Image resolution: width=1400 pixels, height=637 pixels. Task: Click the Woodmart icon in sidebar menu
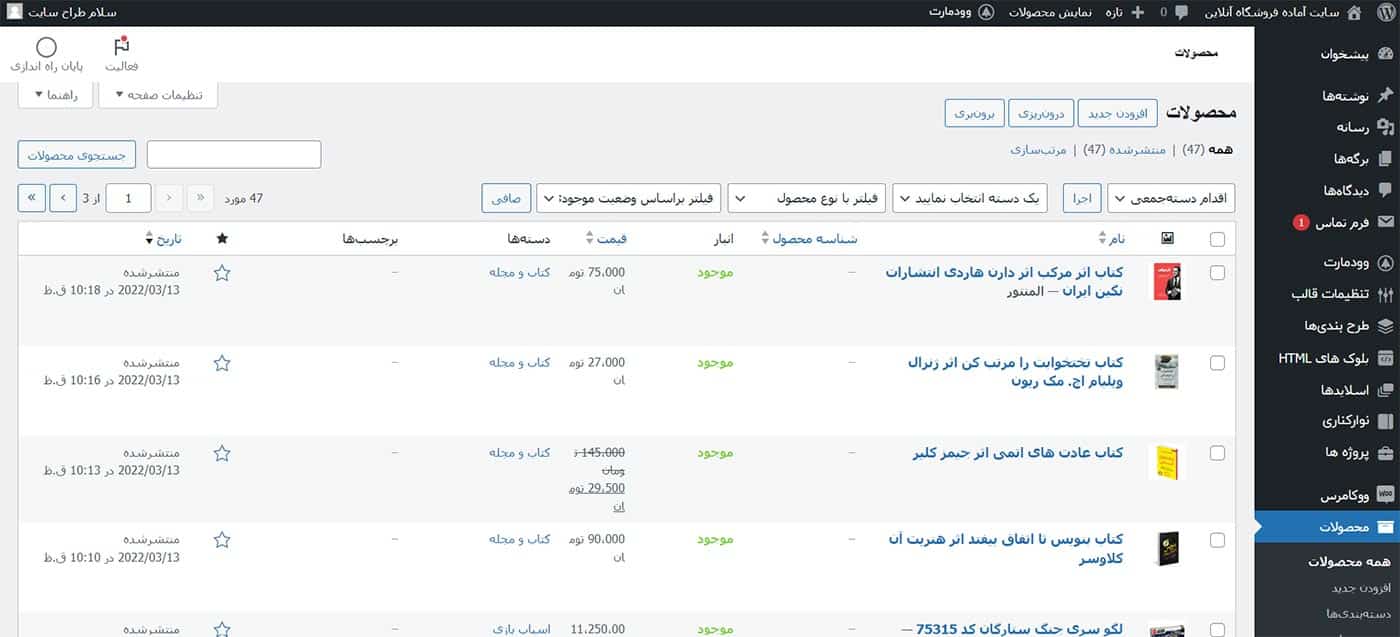click(x=1385, y=262)
